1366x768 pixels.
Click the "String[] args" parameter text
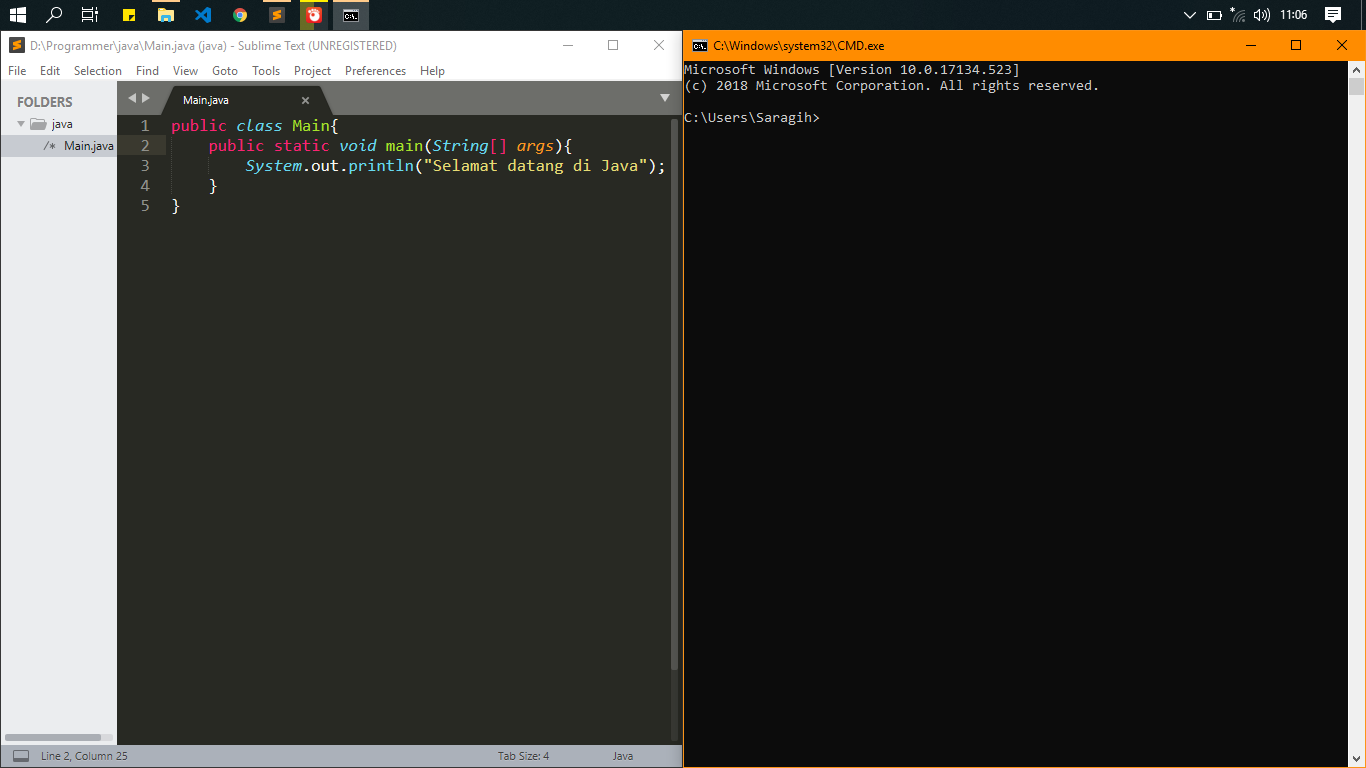click(x=493, y=146)
